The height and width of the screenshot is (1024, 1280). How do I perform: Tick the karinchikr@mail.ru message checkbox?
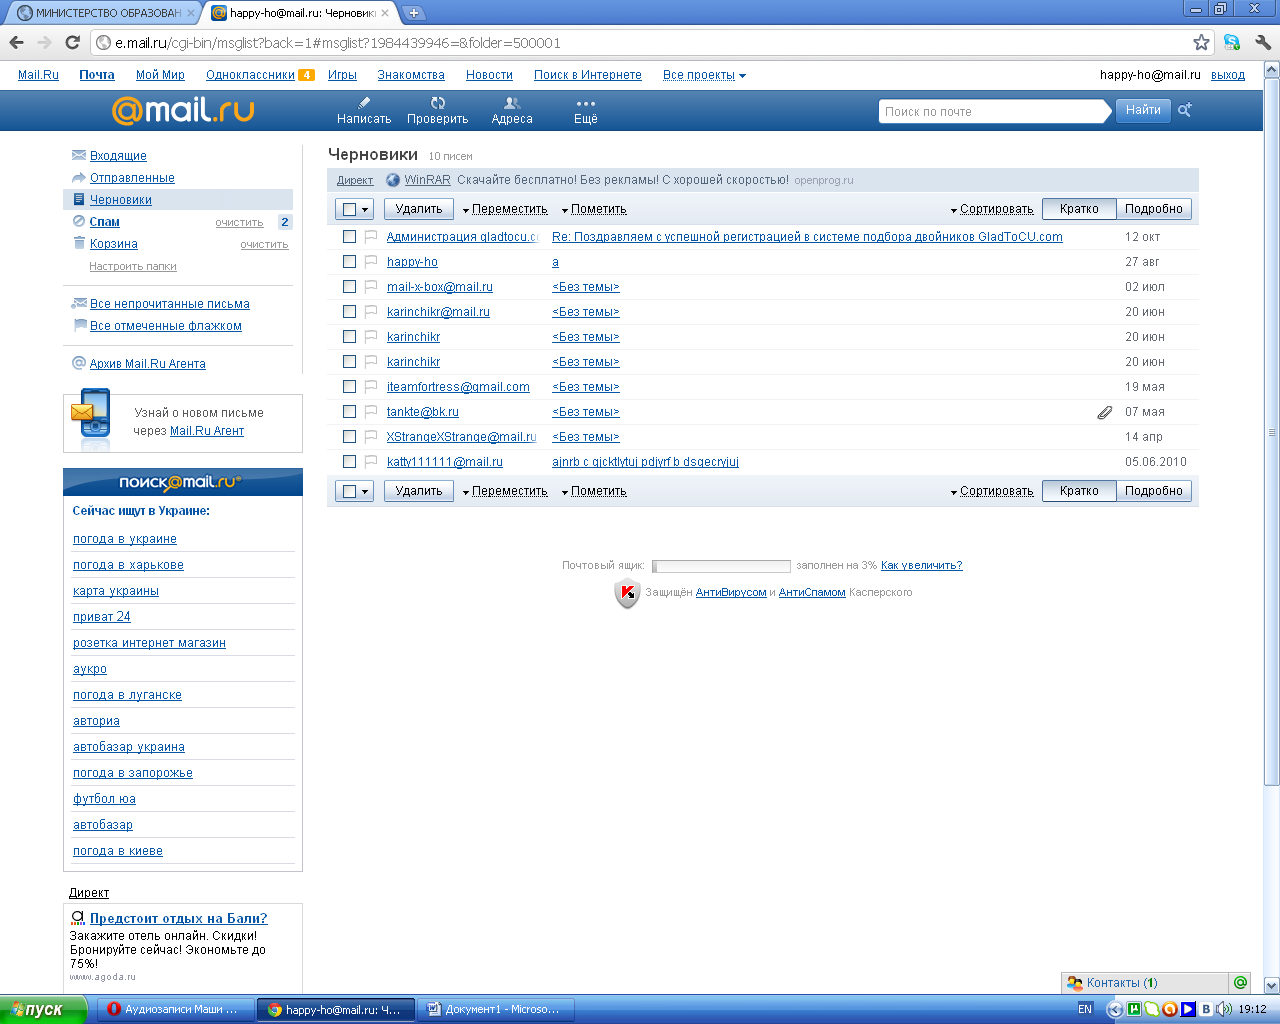[x=349, y=311]
